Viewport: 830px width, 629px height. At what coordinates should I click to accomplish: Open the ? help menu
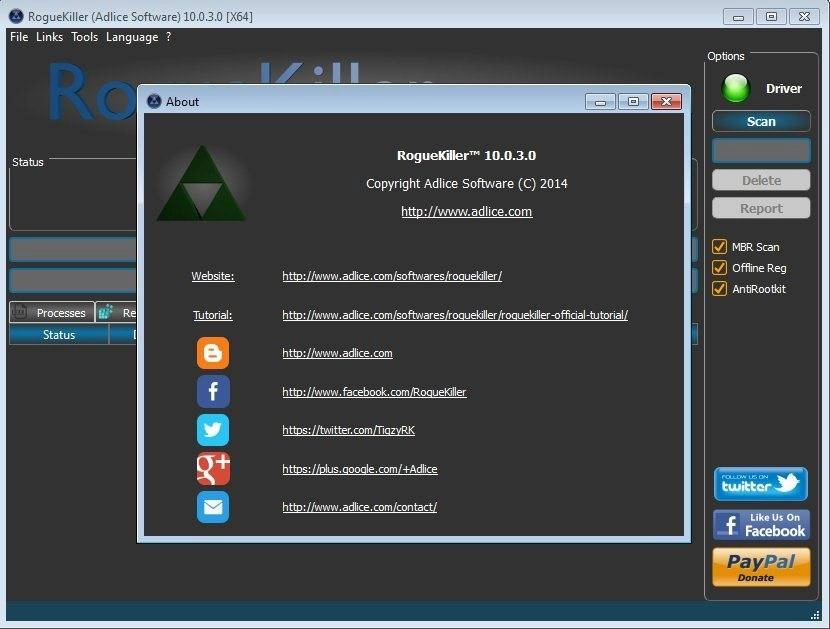click(x=168, y=37)
